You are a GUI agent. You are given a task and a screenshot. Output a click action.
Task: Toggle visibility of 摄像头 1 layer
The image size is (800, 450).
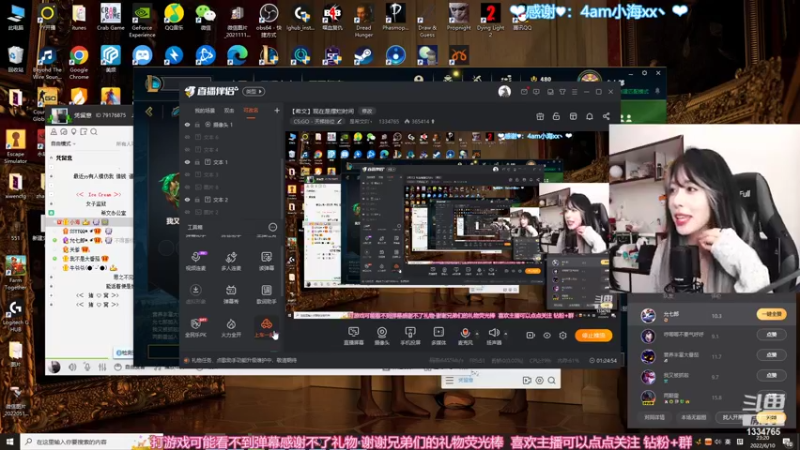187,124
